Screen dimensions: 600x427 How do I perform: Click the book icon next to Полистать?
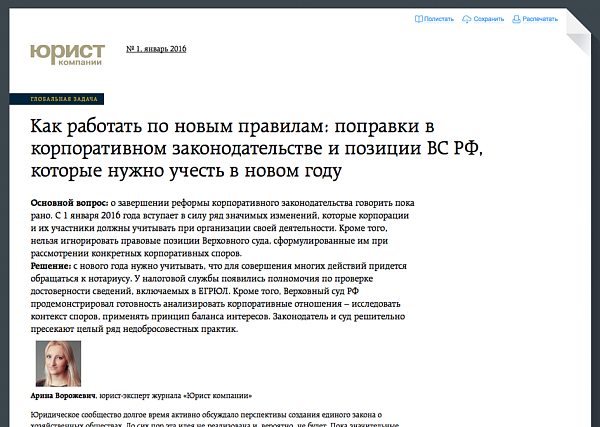tap(419, 19)
